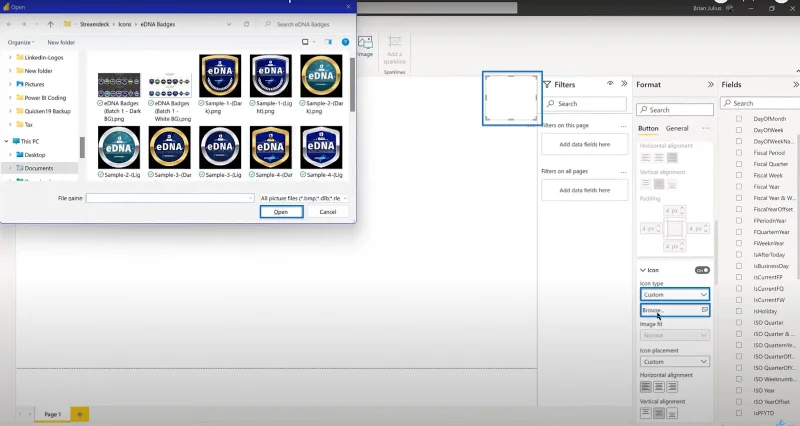Select icon center horizontal alignment
Image resolution: width=800 pixels, height=426 pixels.
pos(659,387)
